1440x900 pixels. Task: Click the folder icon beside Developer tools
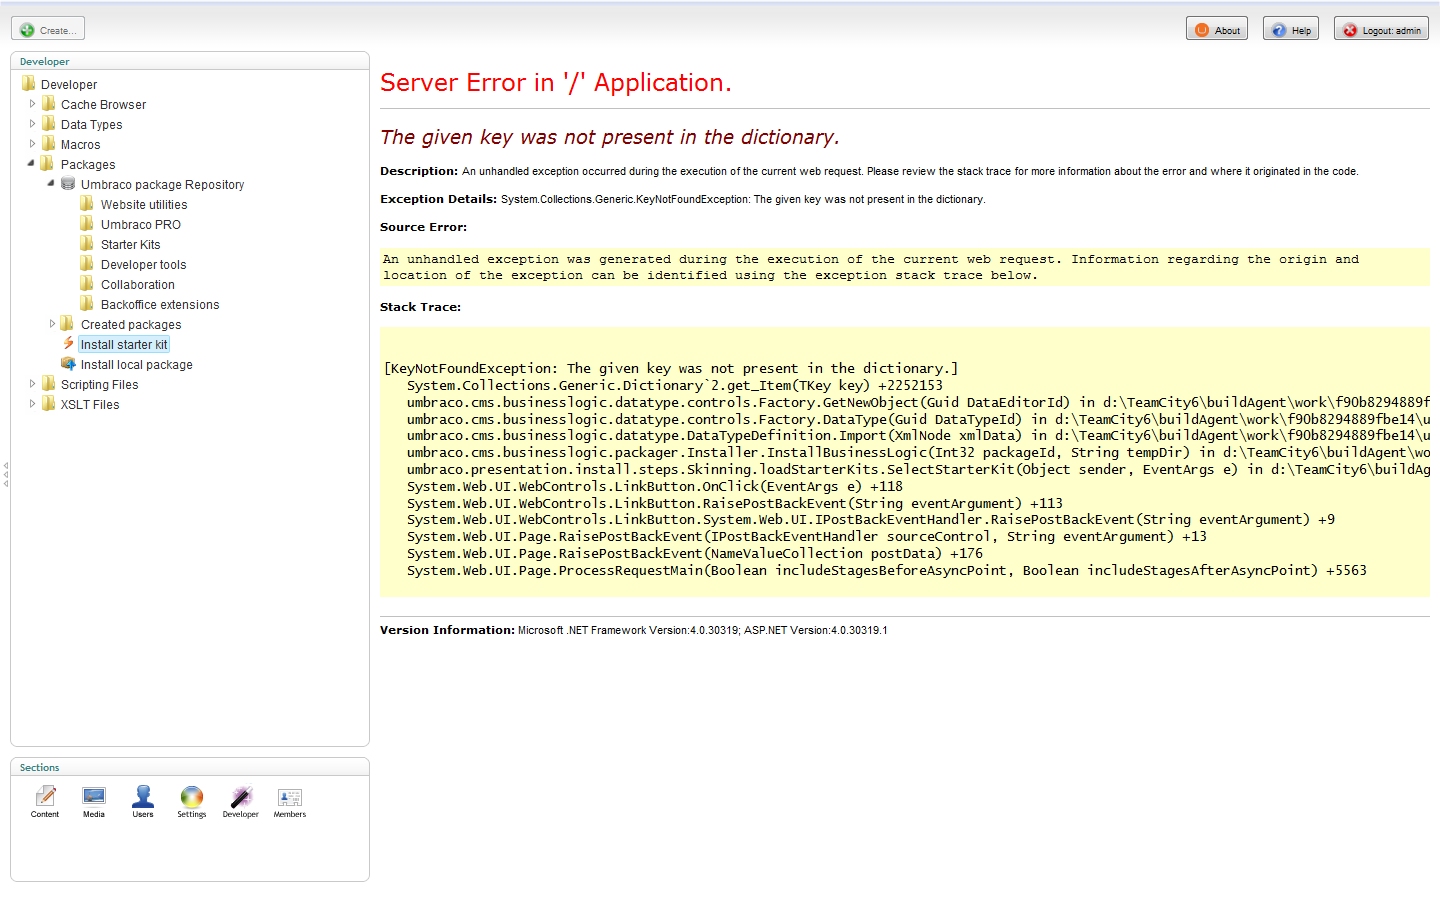(x=88, y=264)
